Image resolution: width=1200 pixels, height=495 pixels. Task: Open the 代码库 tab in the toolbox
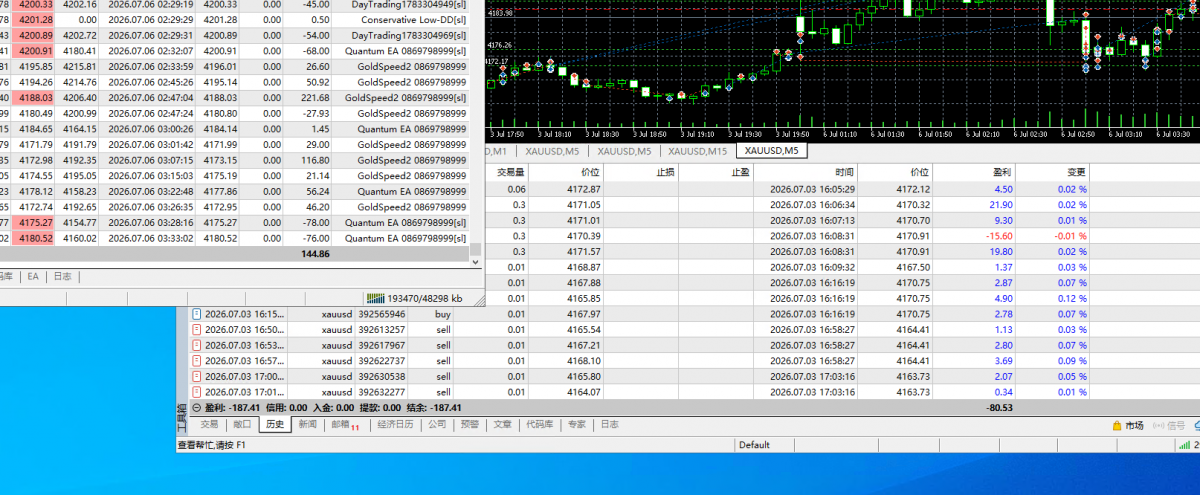point(540,424)
